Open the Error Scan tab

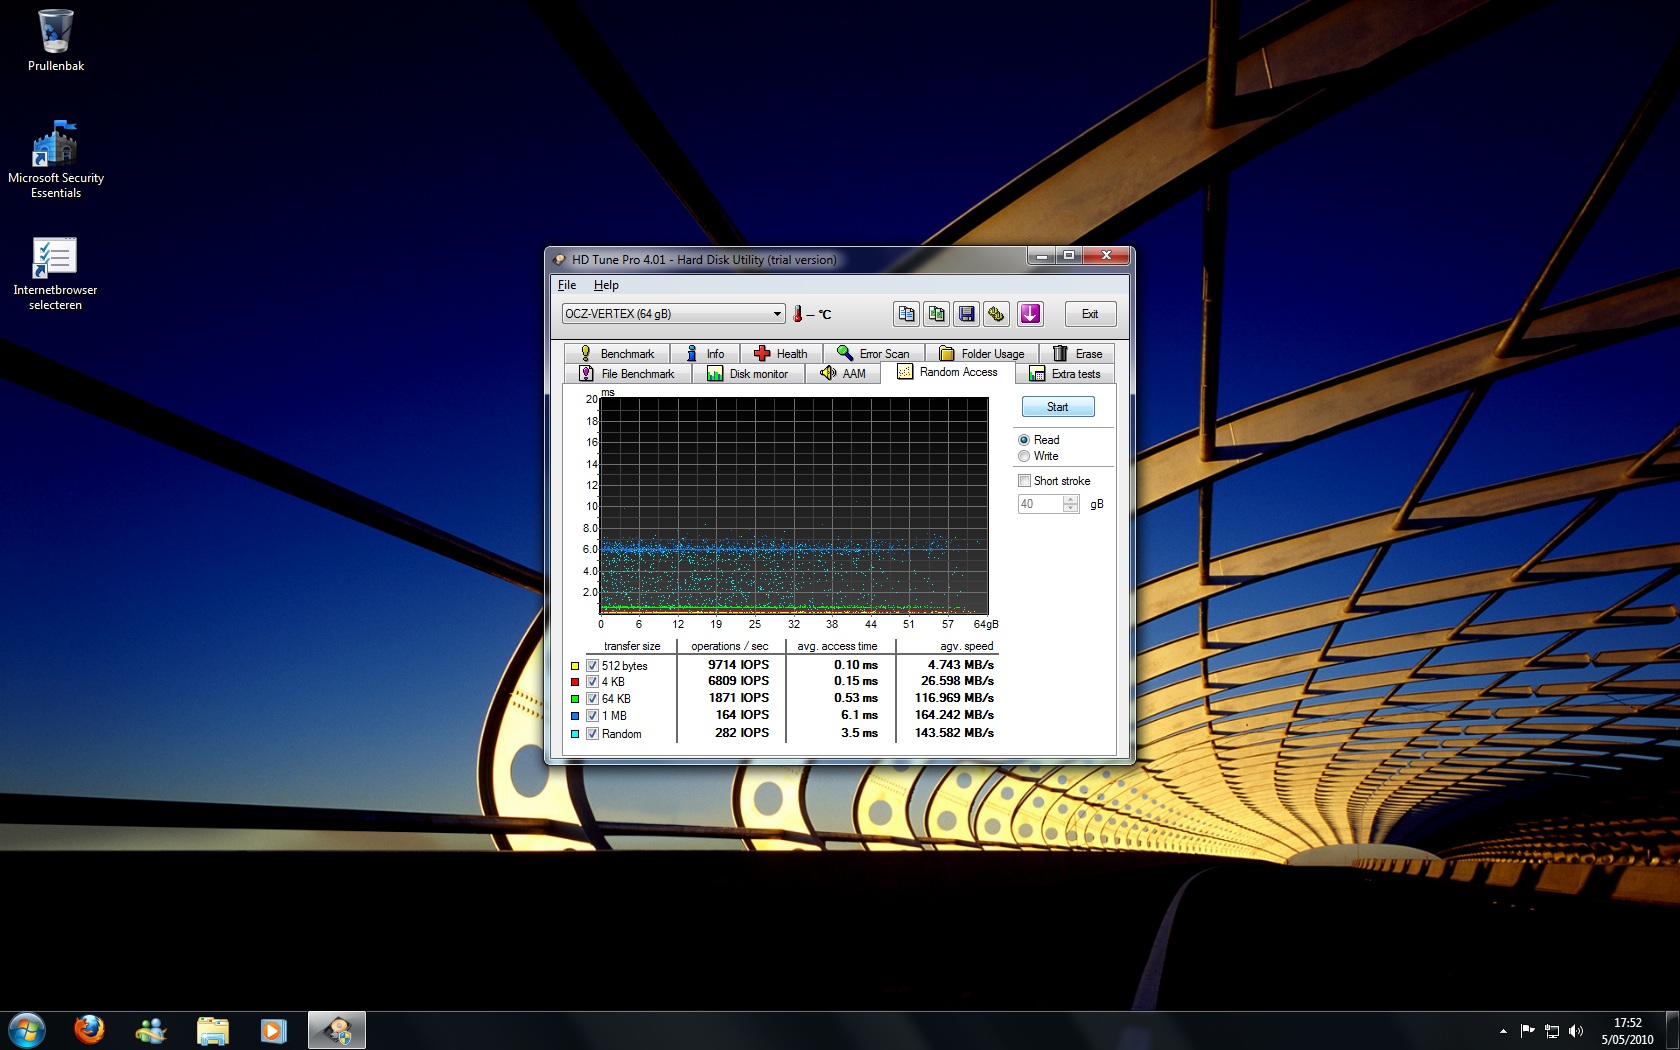point(873,354)
